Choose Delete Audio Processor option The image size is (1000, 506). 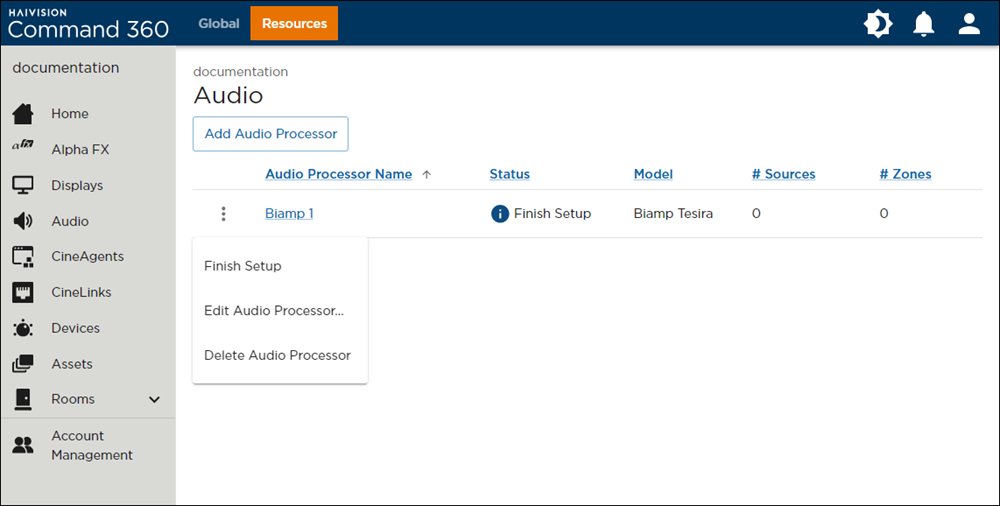tap(277, 355)
